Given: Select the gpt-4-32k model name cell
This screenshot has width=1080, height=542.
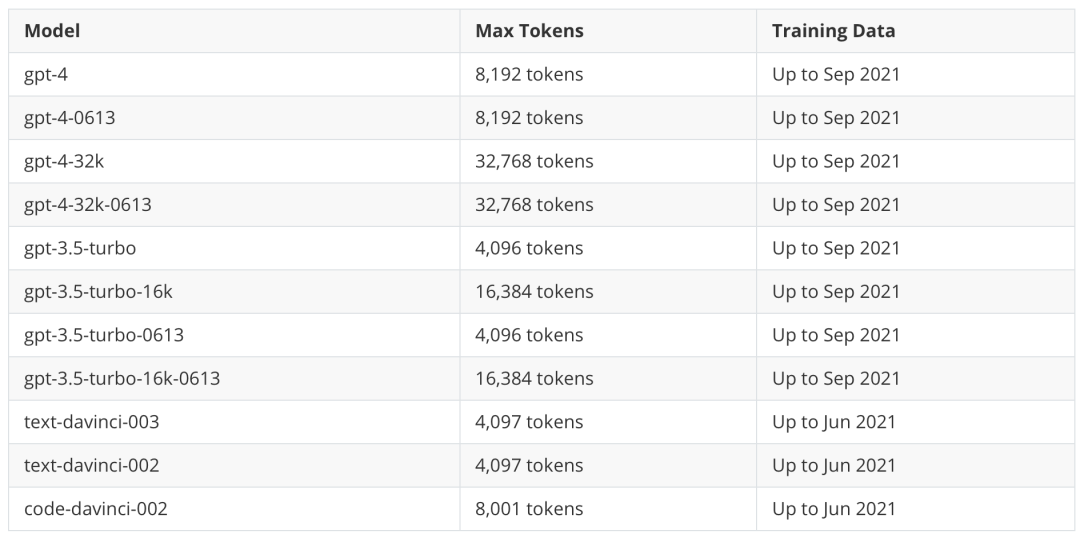Looking at the screenshot, I should [x=64, y=161].
